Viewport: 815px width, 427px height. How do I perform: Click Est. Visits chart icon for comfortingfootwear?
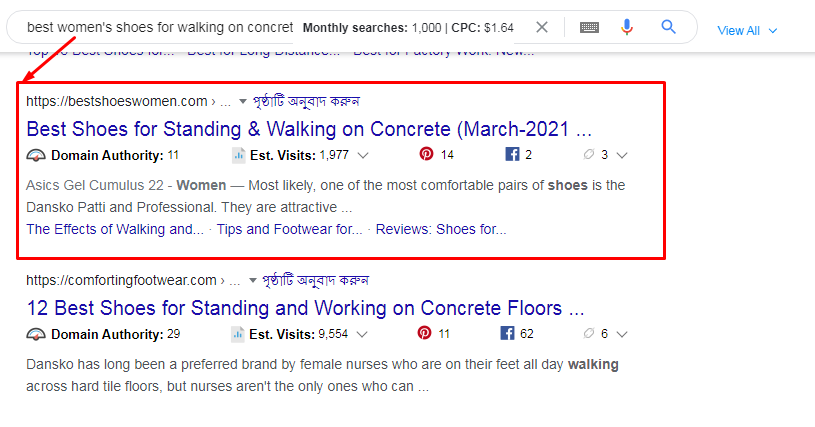click(238, 334)
